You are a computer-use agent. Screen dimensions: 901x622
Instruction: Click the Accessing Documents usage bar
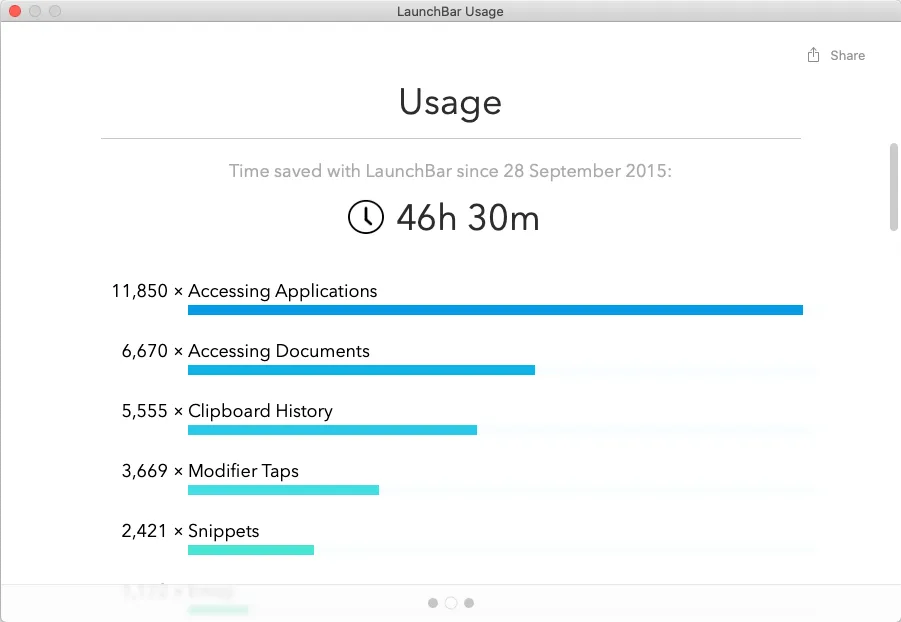[x=361, y=370]
